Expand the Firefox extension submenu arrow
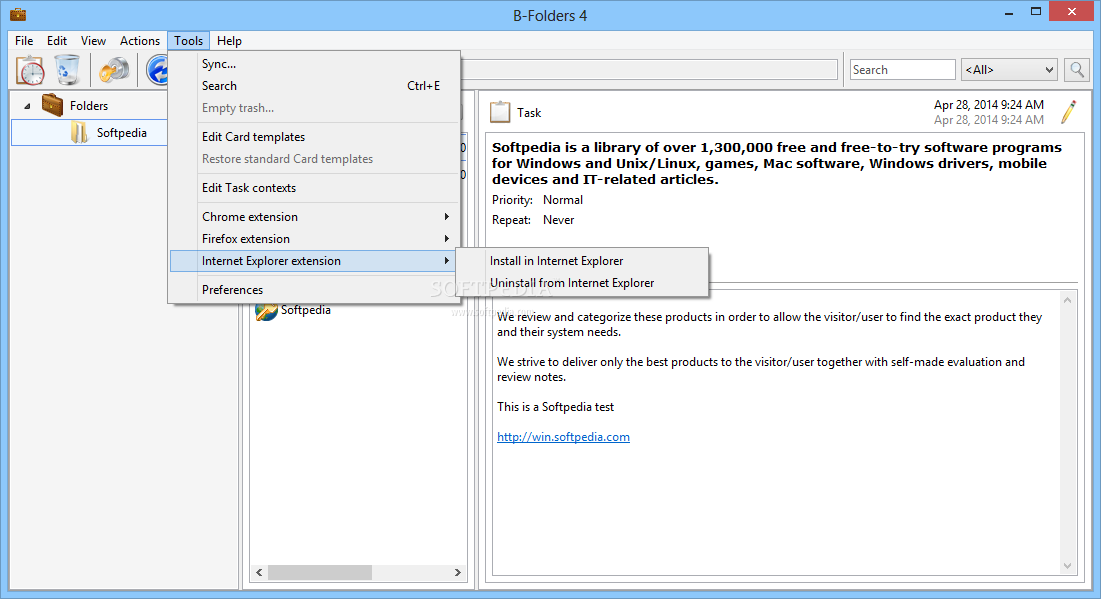The image size is (1101, 599). point(447,239)
